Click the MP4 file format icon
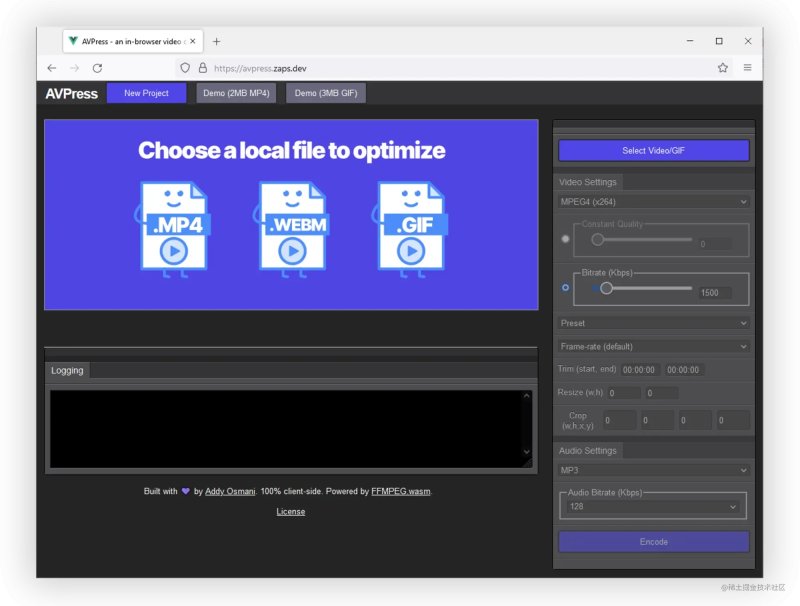 coord(173,229)
